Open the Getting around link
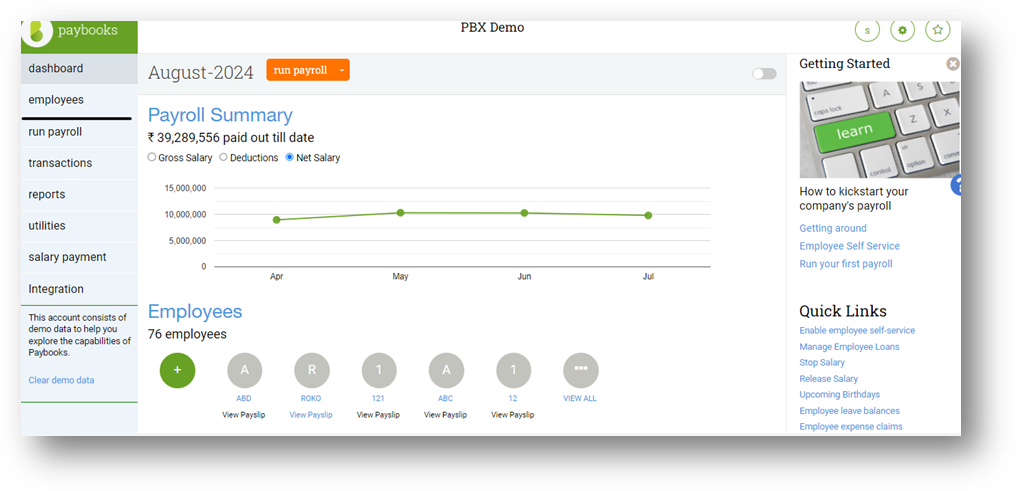The width and height of the screenshot is (1016, 491). [833, 228]
